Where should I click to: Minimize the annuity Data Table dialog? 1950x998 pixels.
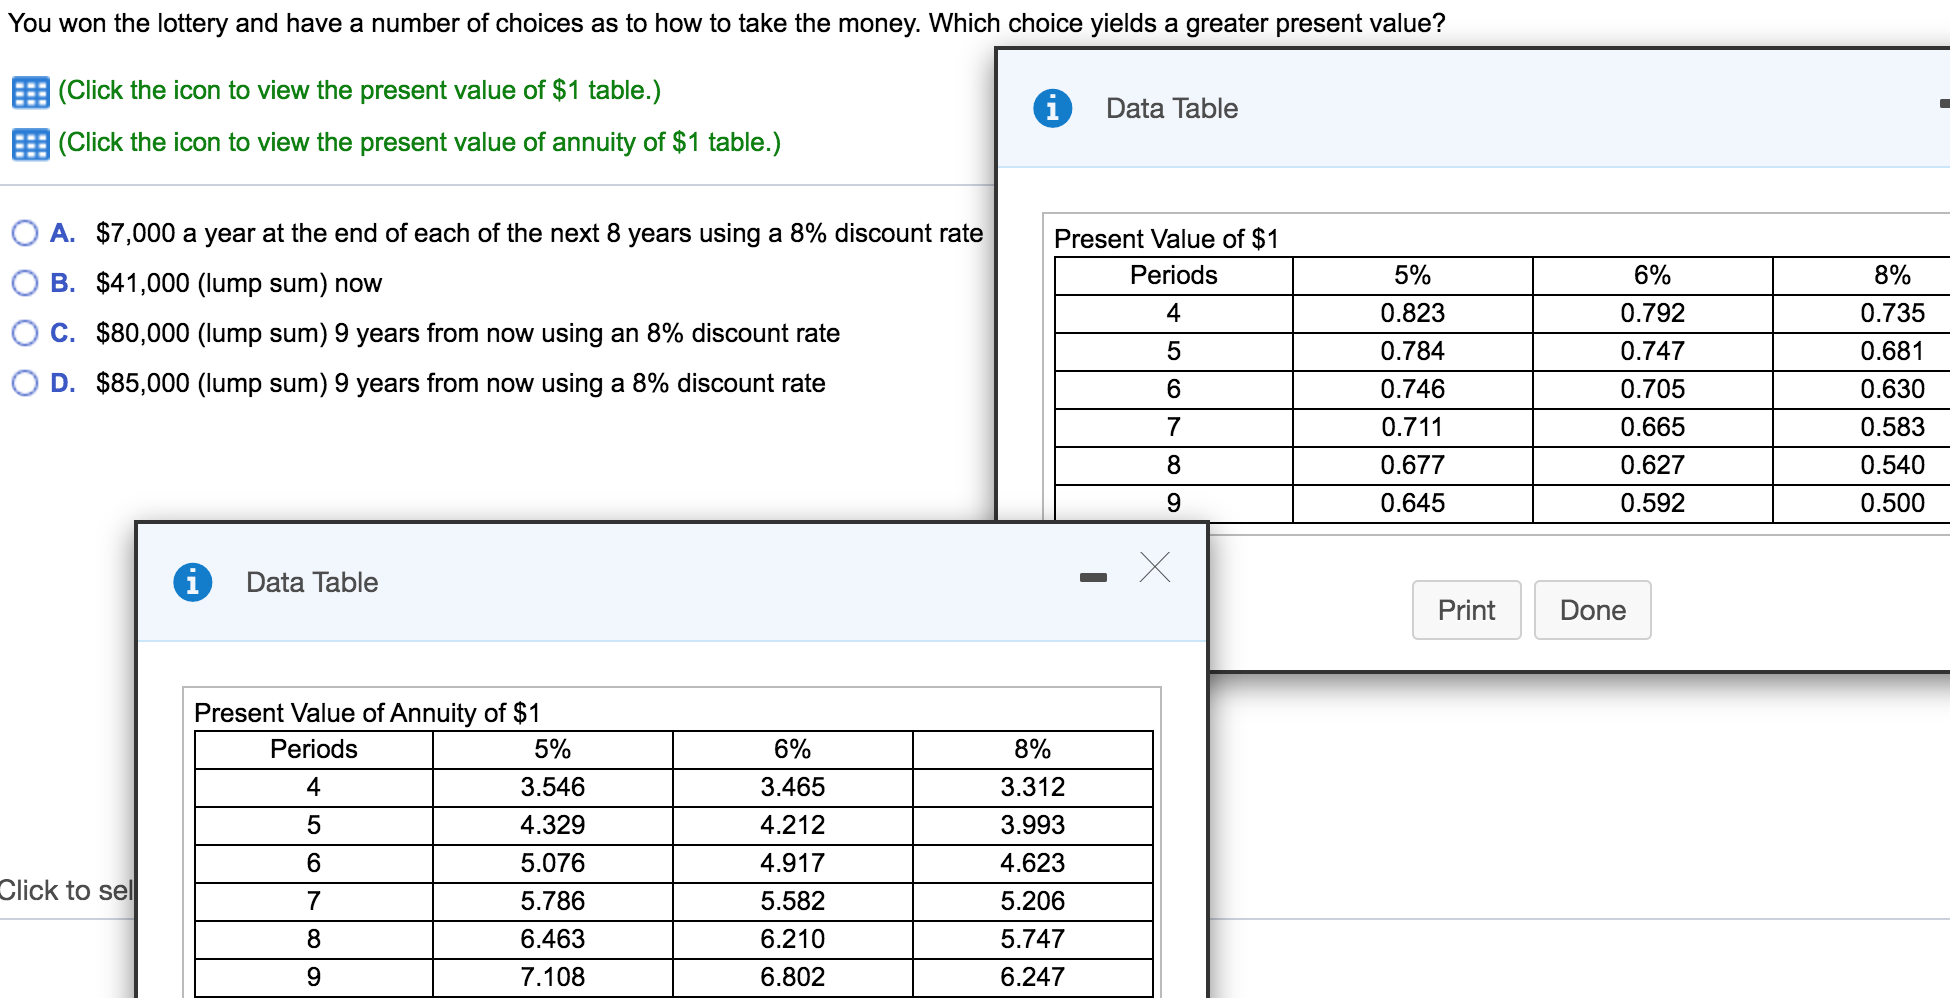(x=1093, y=577)
